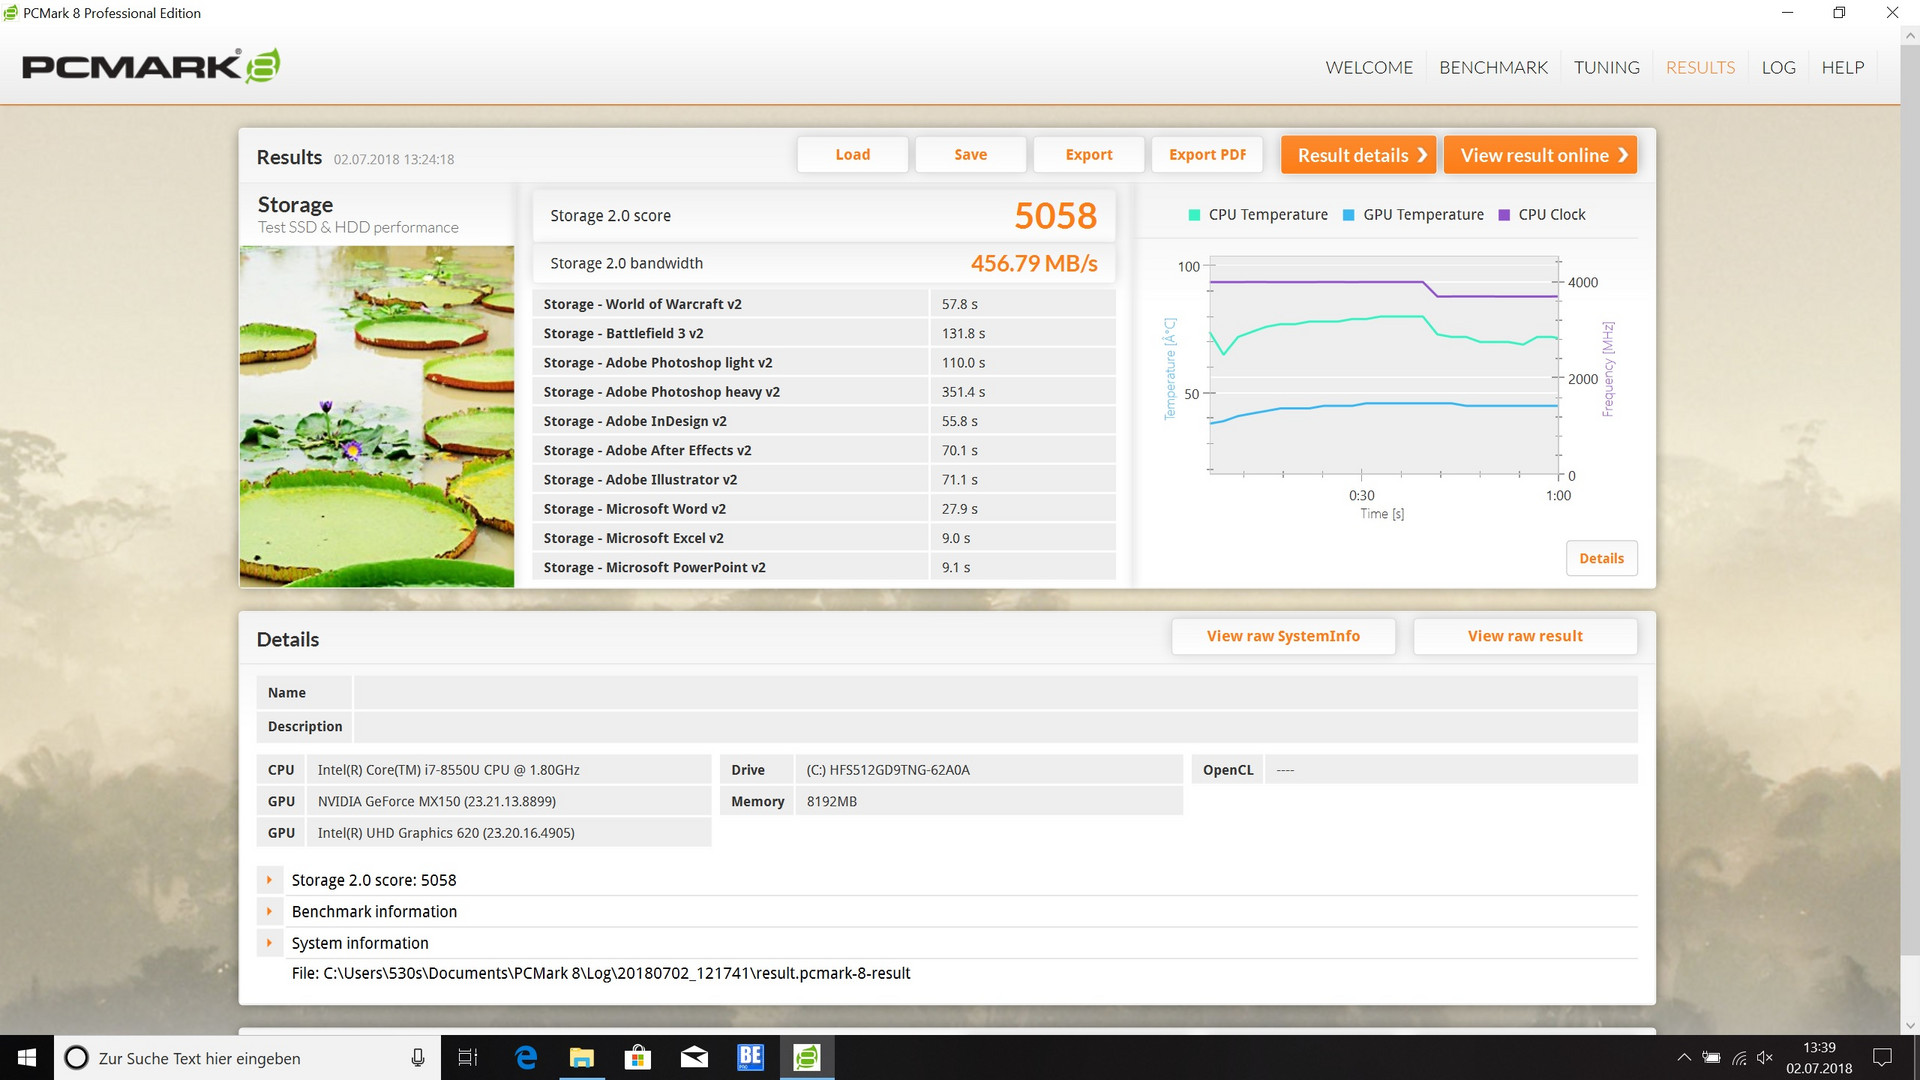Expand Benchmark information section
Image resolution: width=1920 pixels, height=1080 pixels.
coord(269,911)
